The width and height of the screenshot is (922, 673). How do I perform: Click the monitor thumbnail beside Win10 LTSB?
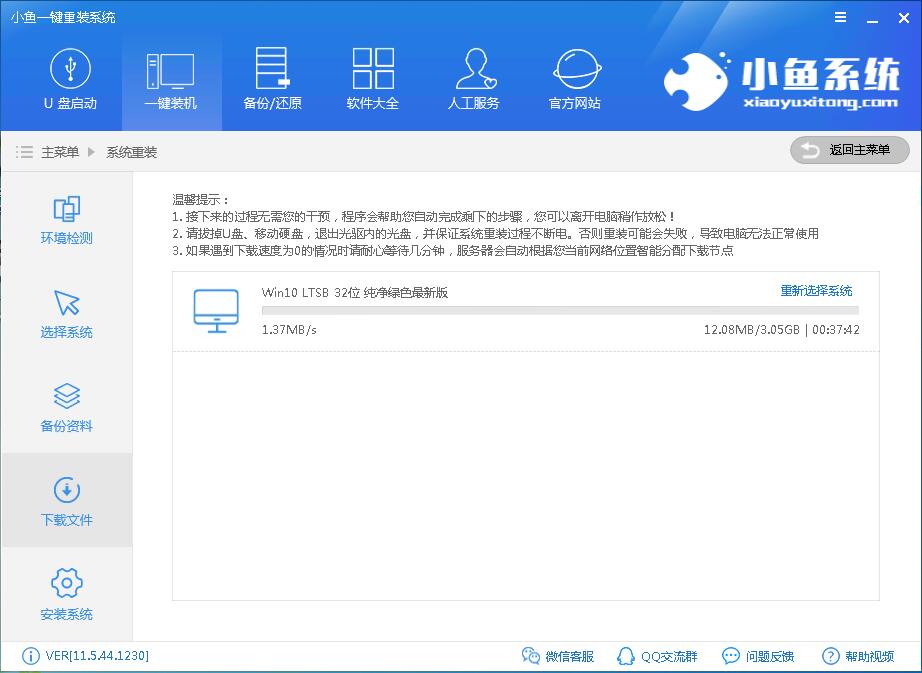pos(216,311)
